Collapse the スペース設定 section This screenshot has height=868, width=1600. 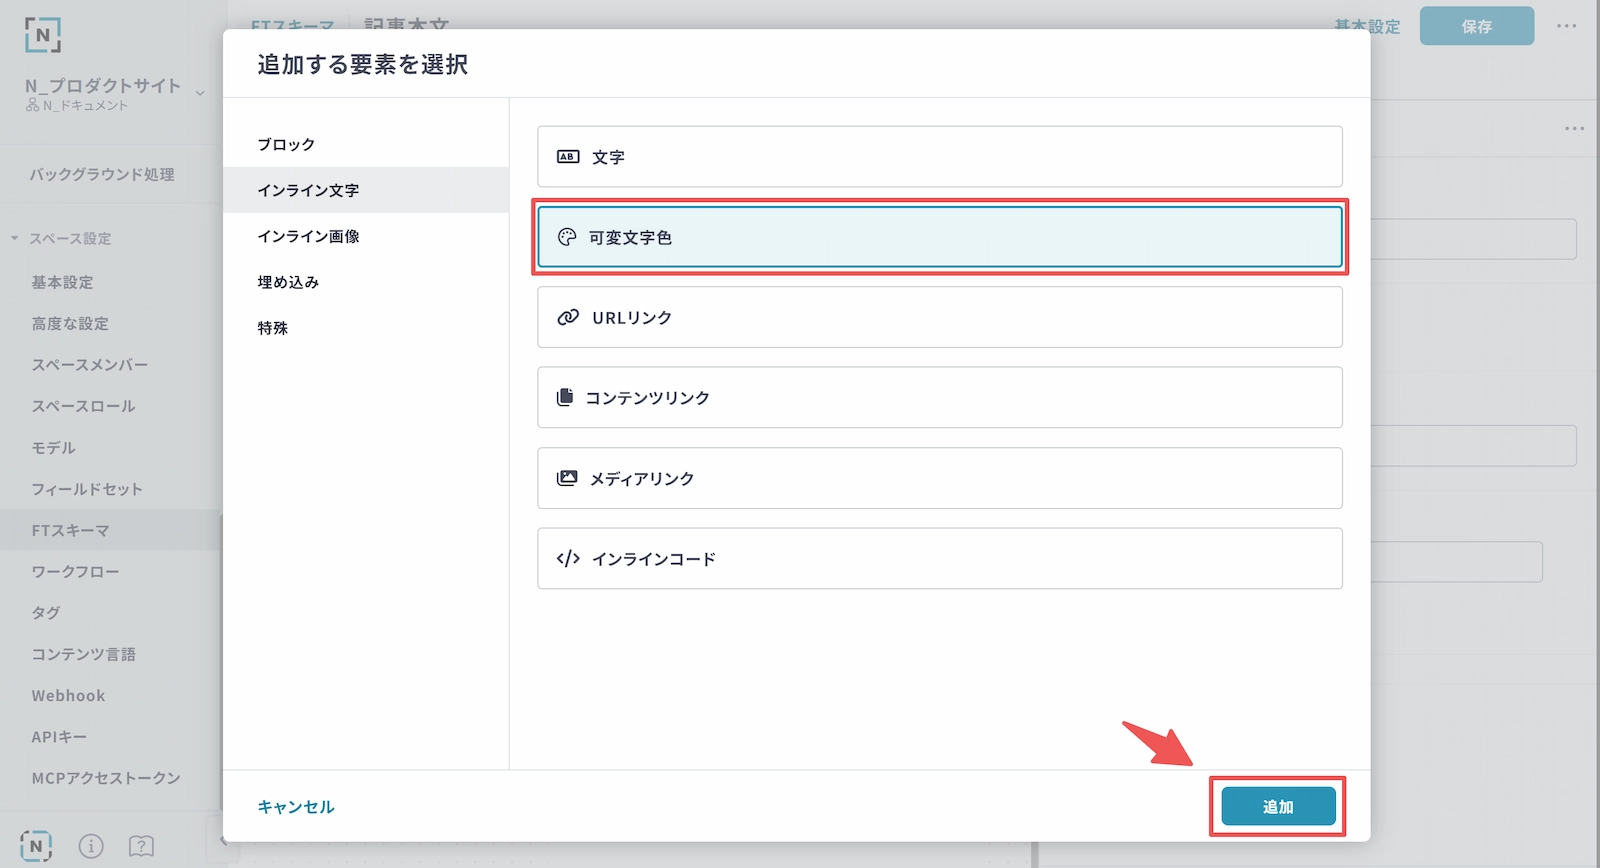15,238
